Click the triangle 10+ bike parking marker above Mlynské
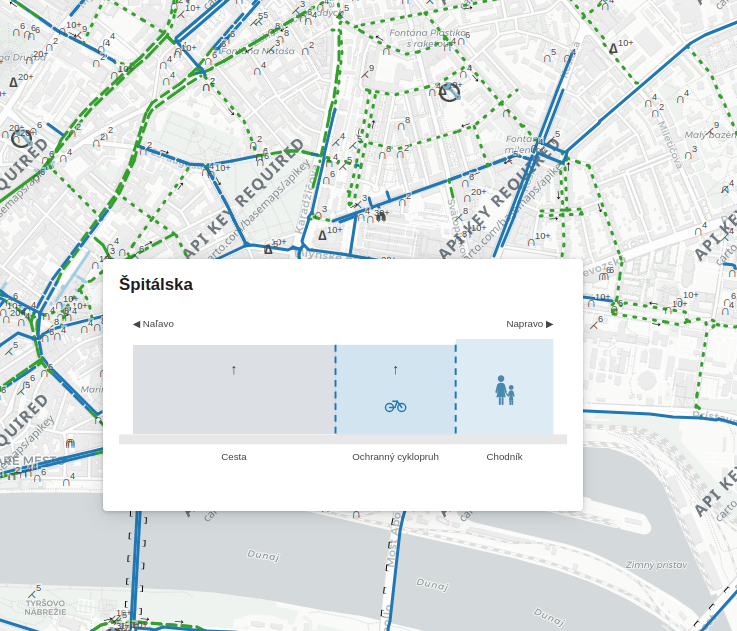Viewport: 737px width, 631px height. tap(322, 235)
